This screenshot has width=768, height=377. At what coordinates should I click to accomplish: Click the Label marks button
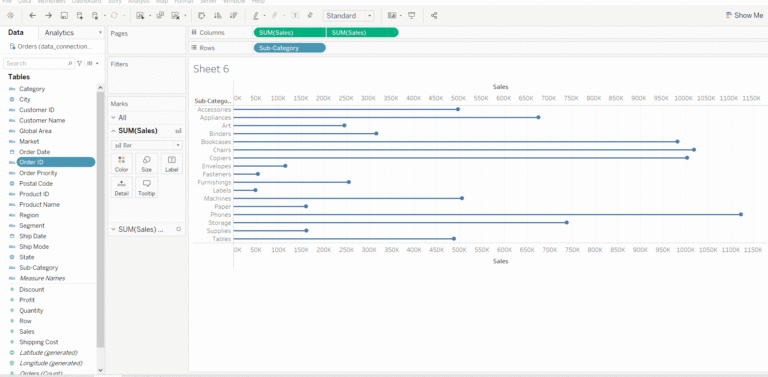coord(171,164)
